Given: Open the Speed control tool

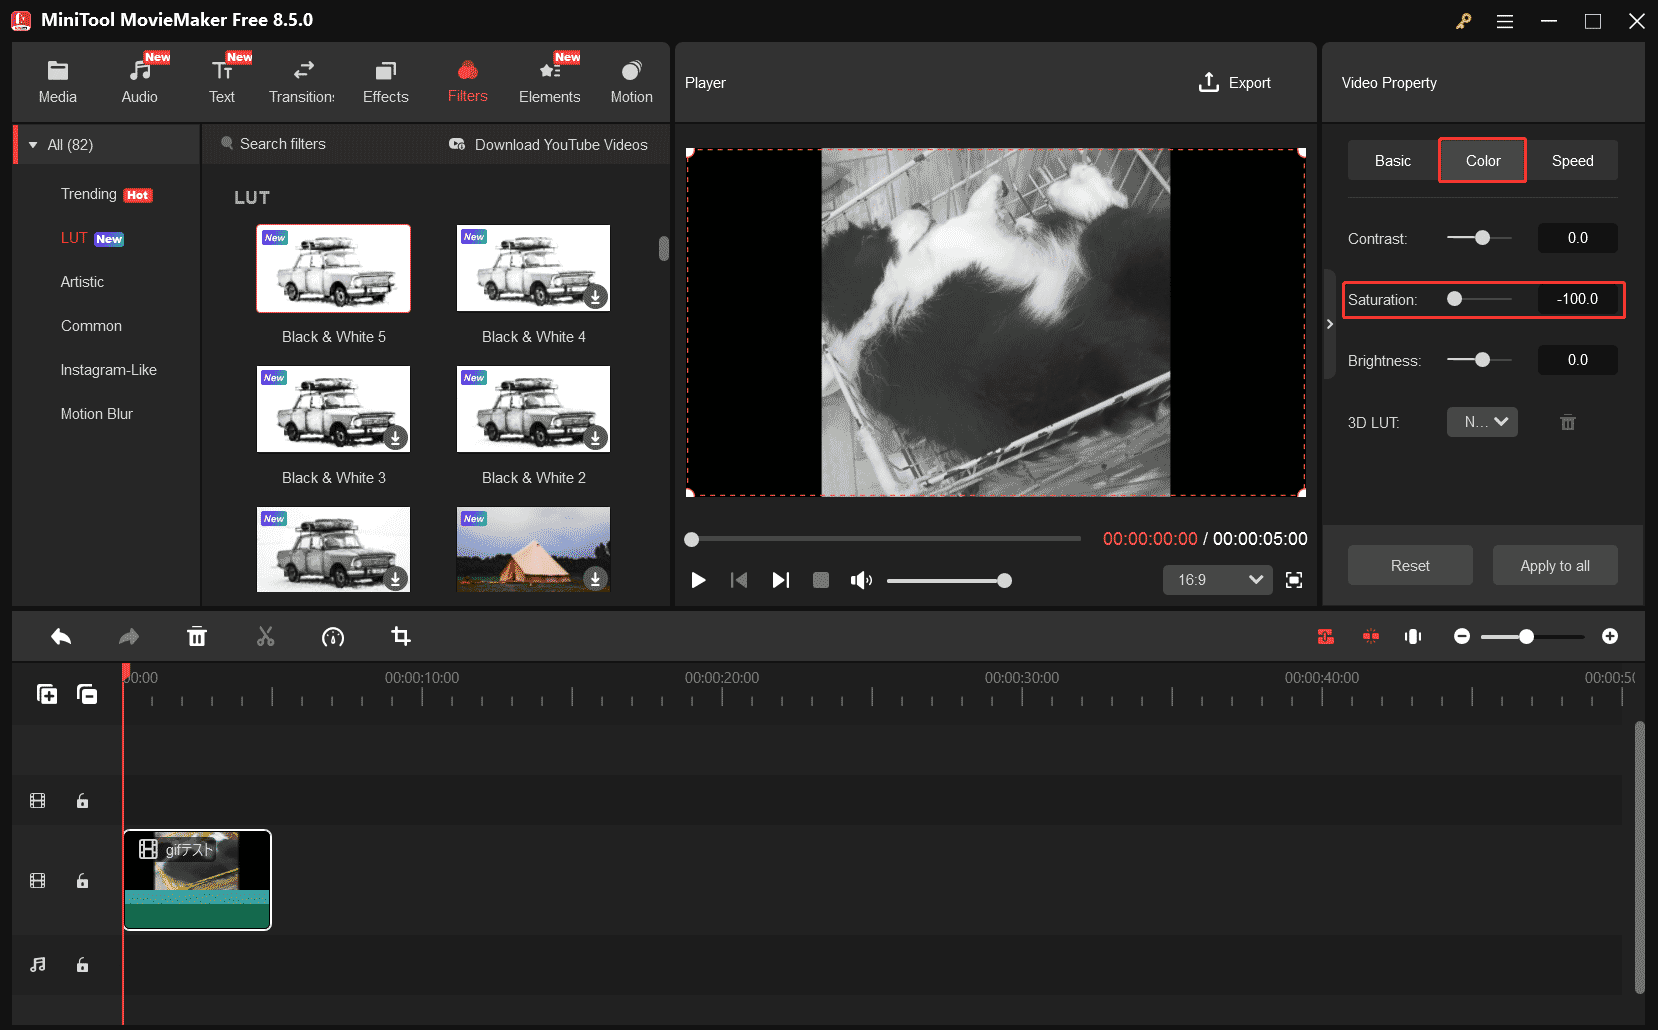Looking at the screenshot, I should [x=333, y=636].
